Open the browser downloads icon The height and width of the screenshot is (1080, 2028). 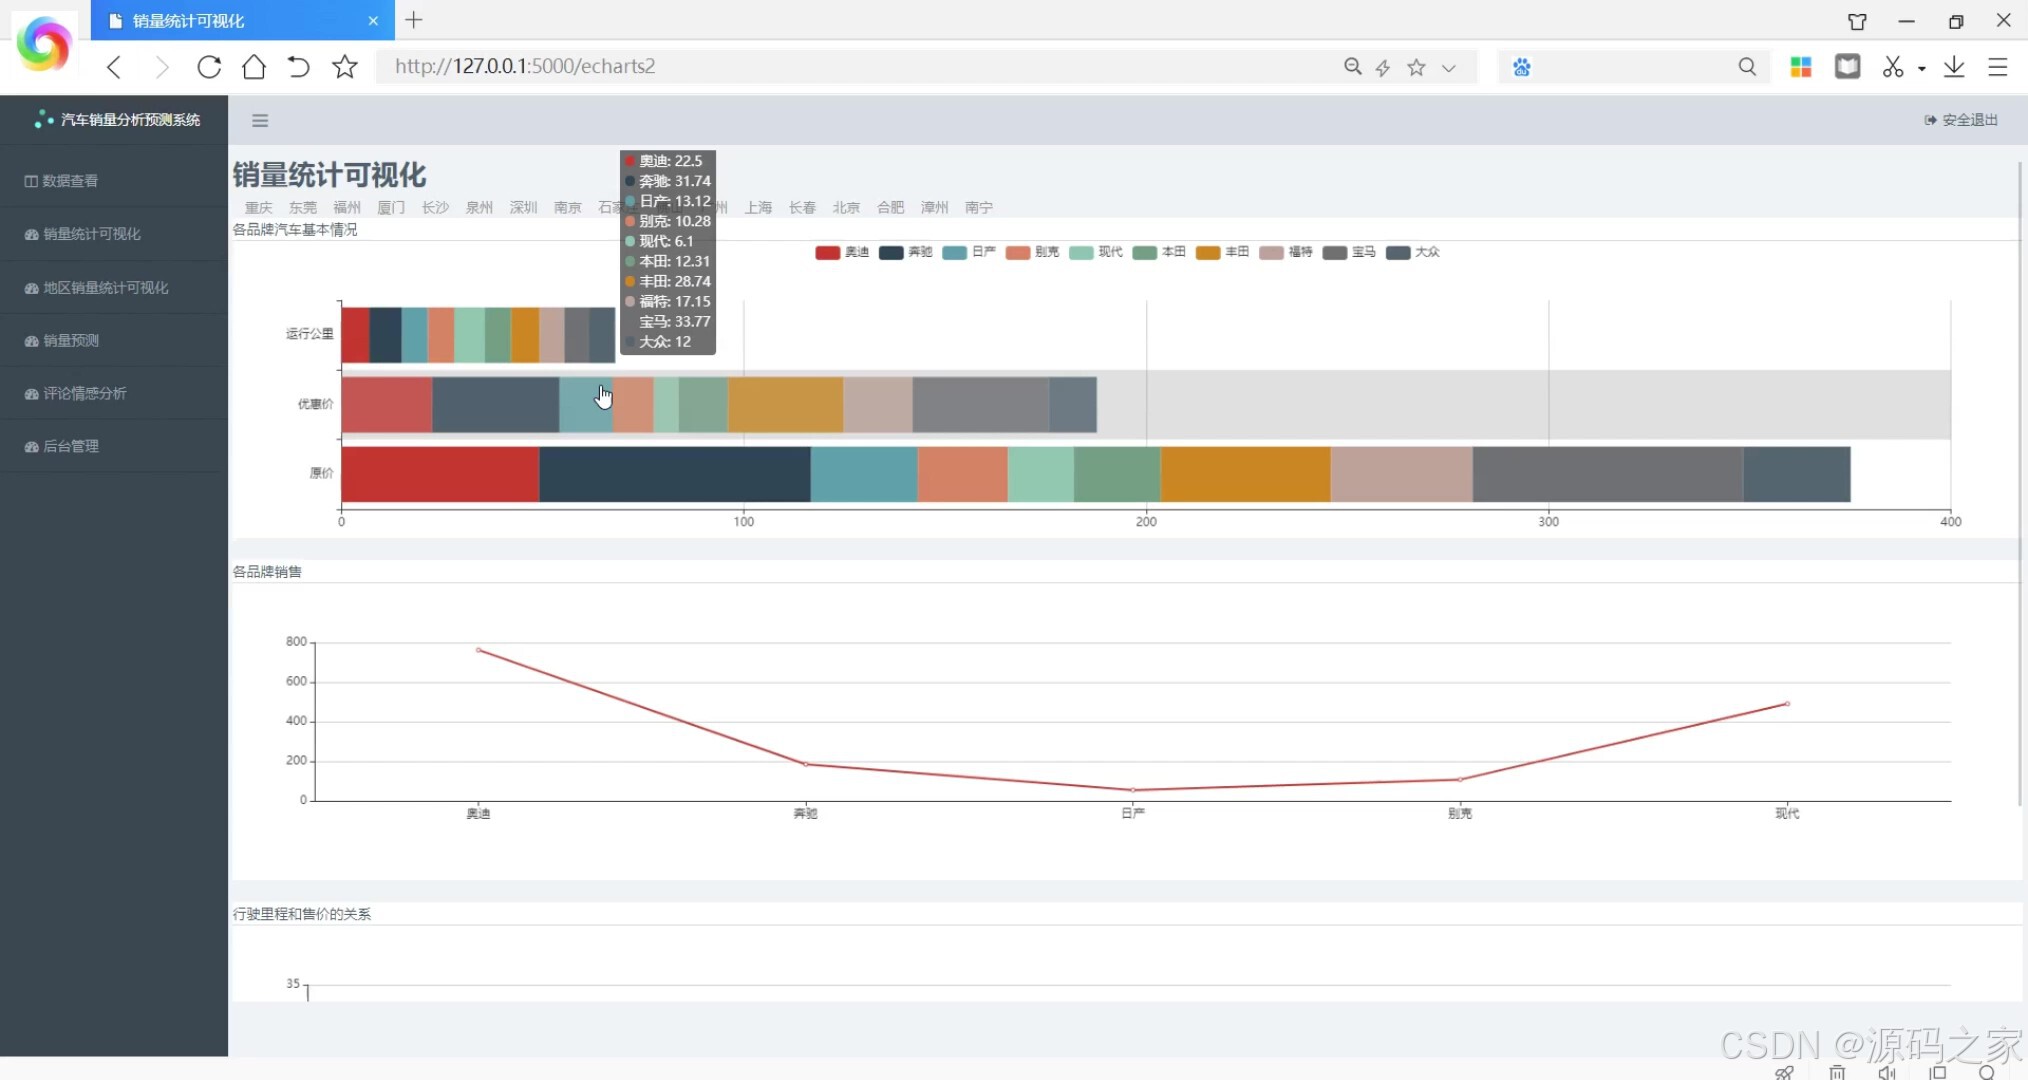pyautogui.click(x=1954, y=67)
